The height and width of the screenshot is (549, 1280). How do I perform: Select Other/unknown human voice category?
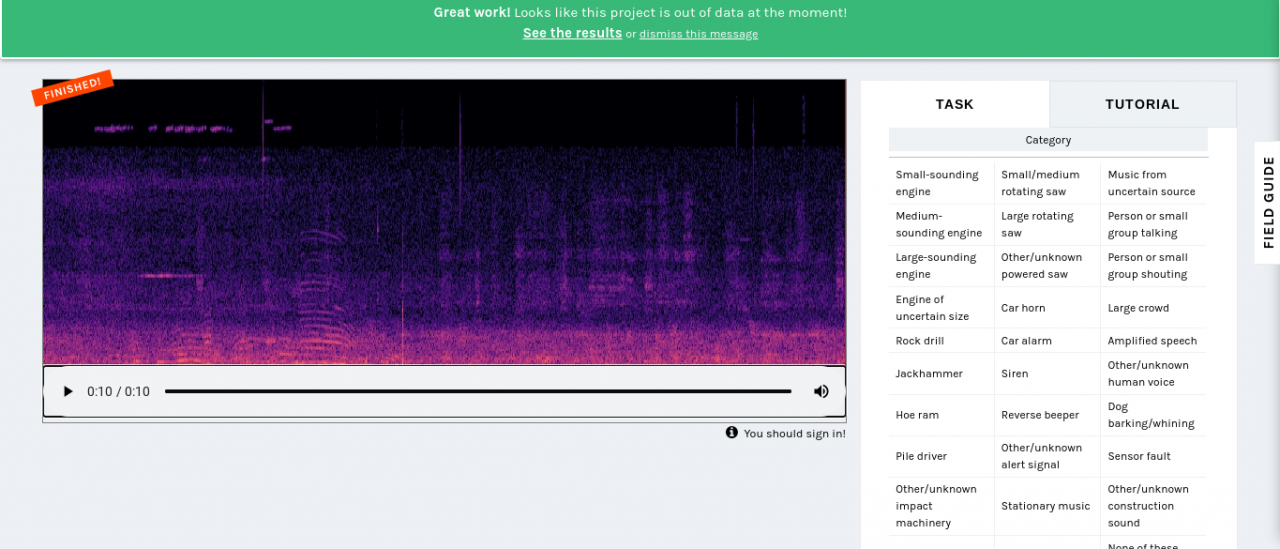pos(1154,373)
